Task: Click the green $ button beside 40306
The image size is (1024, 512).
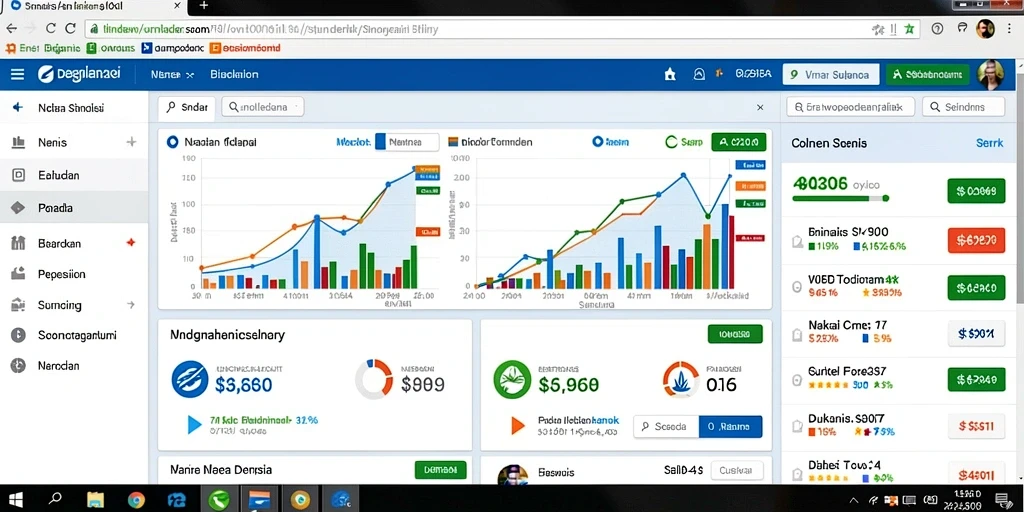Action: 976,191
